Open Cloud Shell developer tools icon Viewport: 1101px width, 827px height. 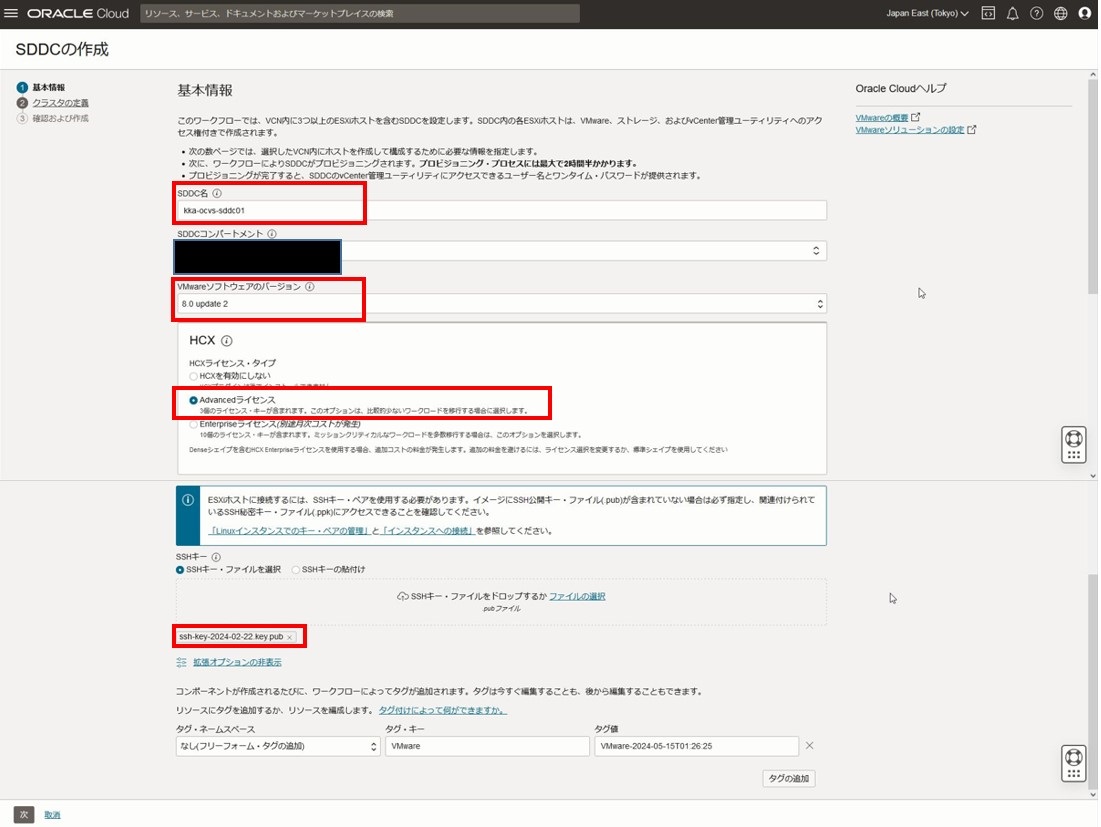(x=988, y=13)
